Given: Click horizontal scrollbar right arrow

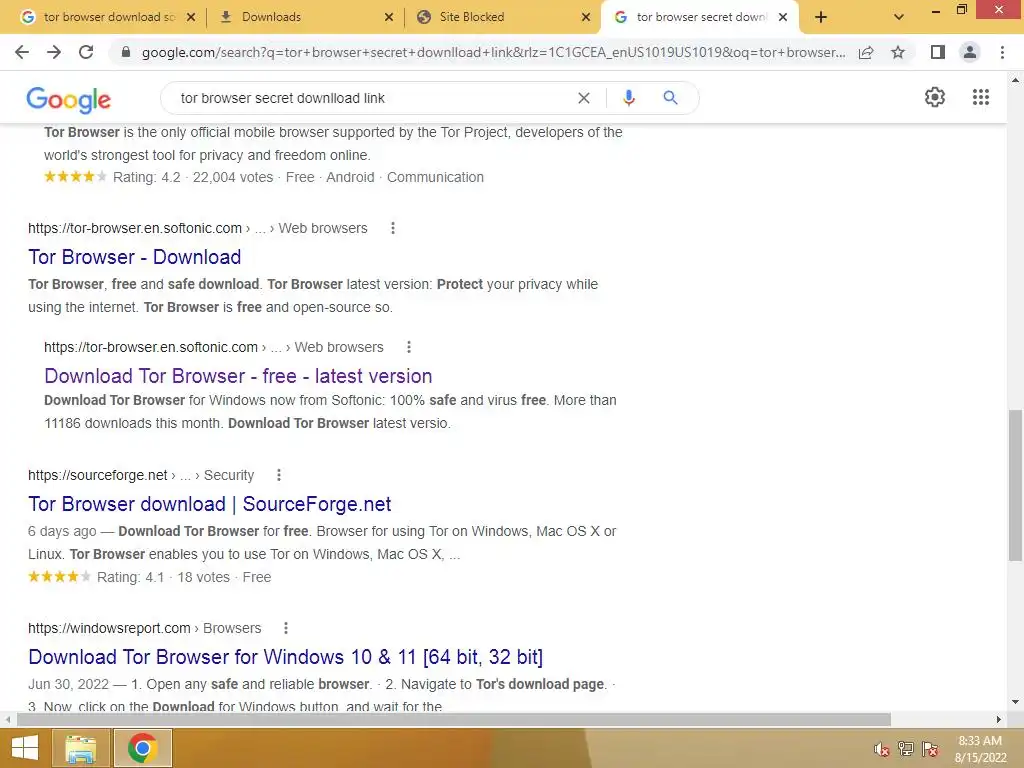Looking at the screenshot, I should tap(999, 720).
